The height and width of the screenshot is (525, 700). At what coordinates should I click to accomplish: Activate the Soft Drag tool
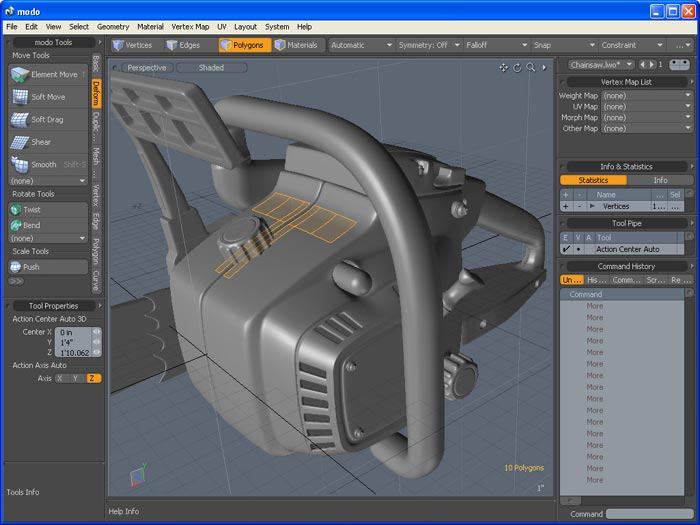(x=47, y=119)
